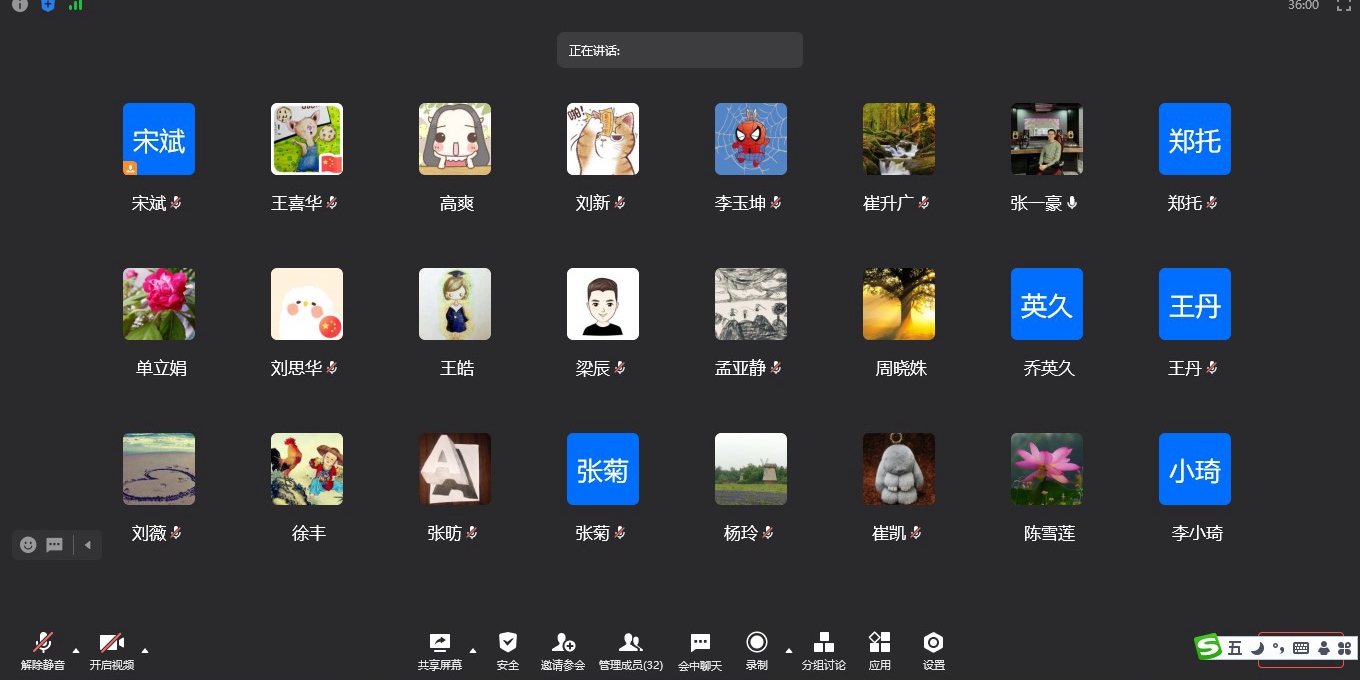Open the Apps (应用) icon
This screenshot has width=1360, height=680.
tap(879, 643)
